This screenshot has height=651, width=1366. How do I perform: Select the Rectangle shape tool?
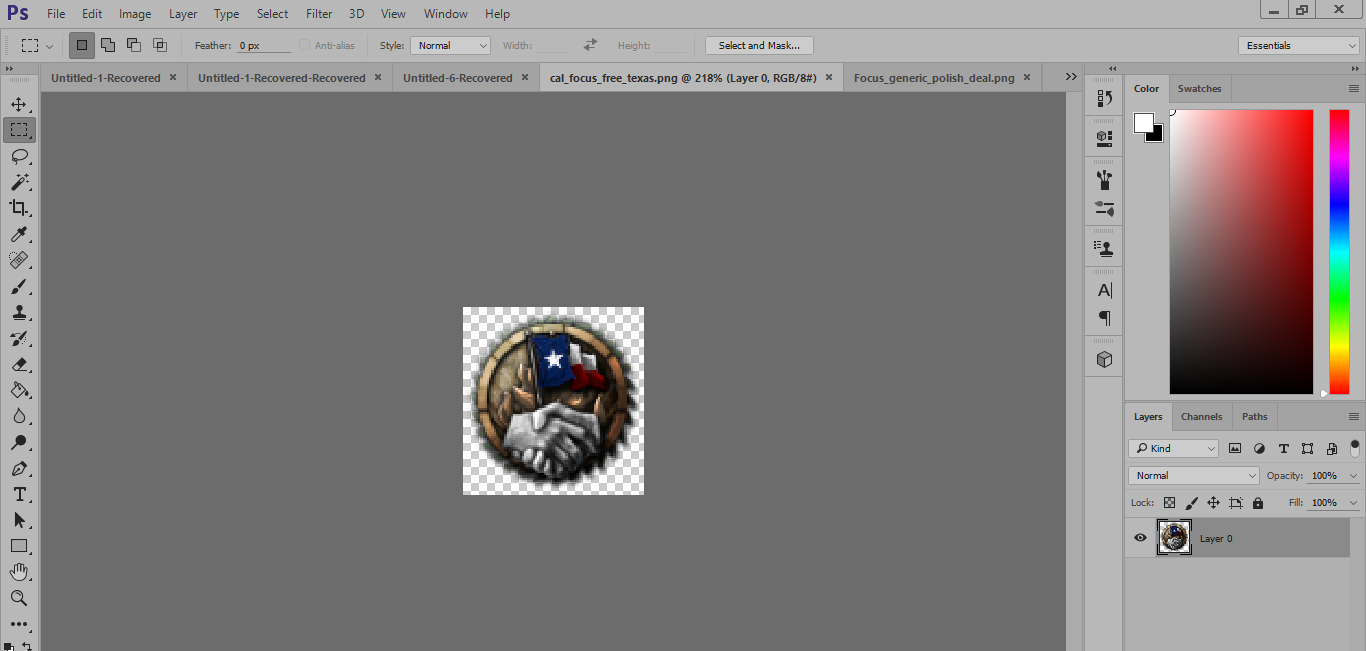19,546
